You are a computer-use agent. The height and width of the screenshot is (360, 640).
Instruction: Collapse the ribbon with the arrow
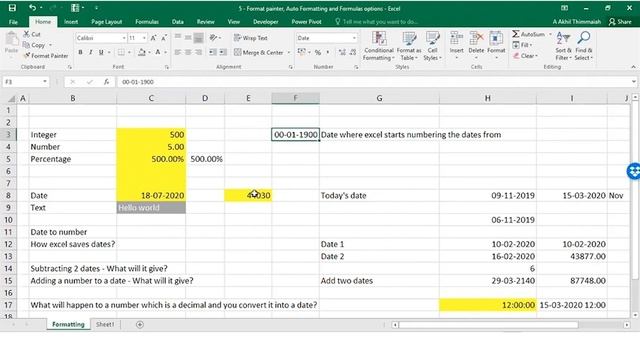click(633, 67)
